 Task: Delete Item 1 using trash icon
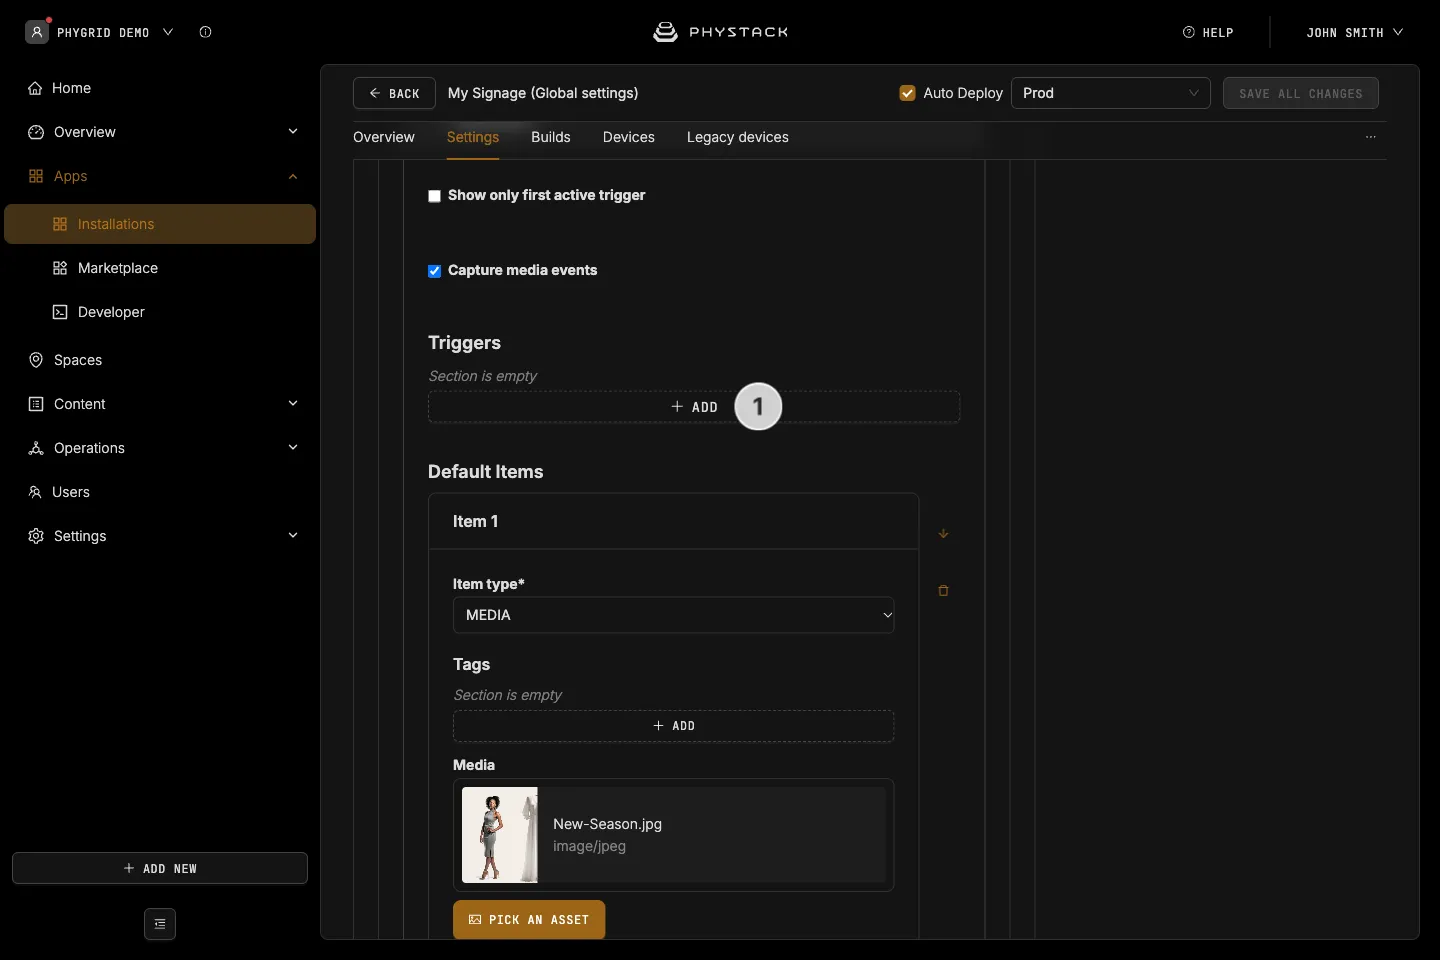pos(943,591)
